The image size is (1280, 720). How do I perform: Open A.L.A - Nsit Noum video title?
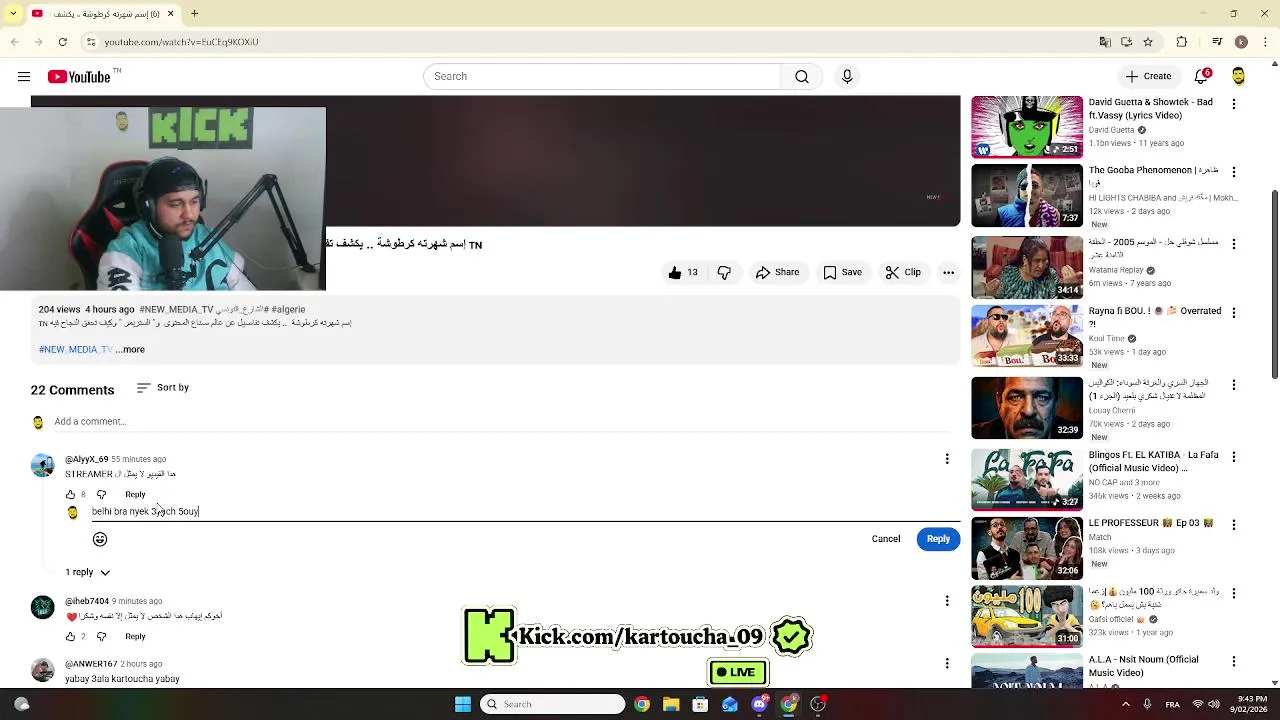1144,666
